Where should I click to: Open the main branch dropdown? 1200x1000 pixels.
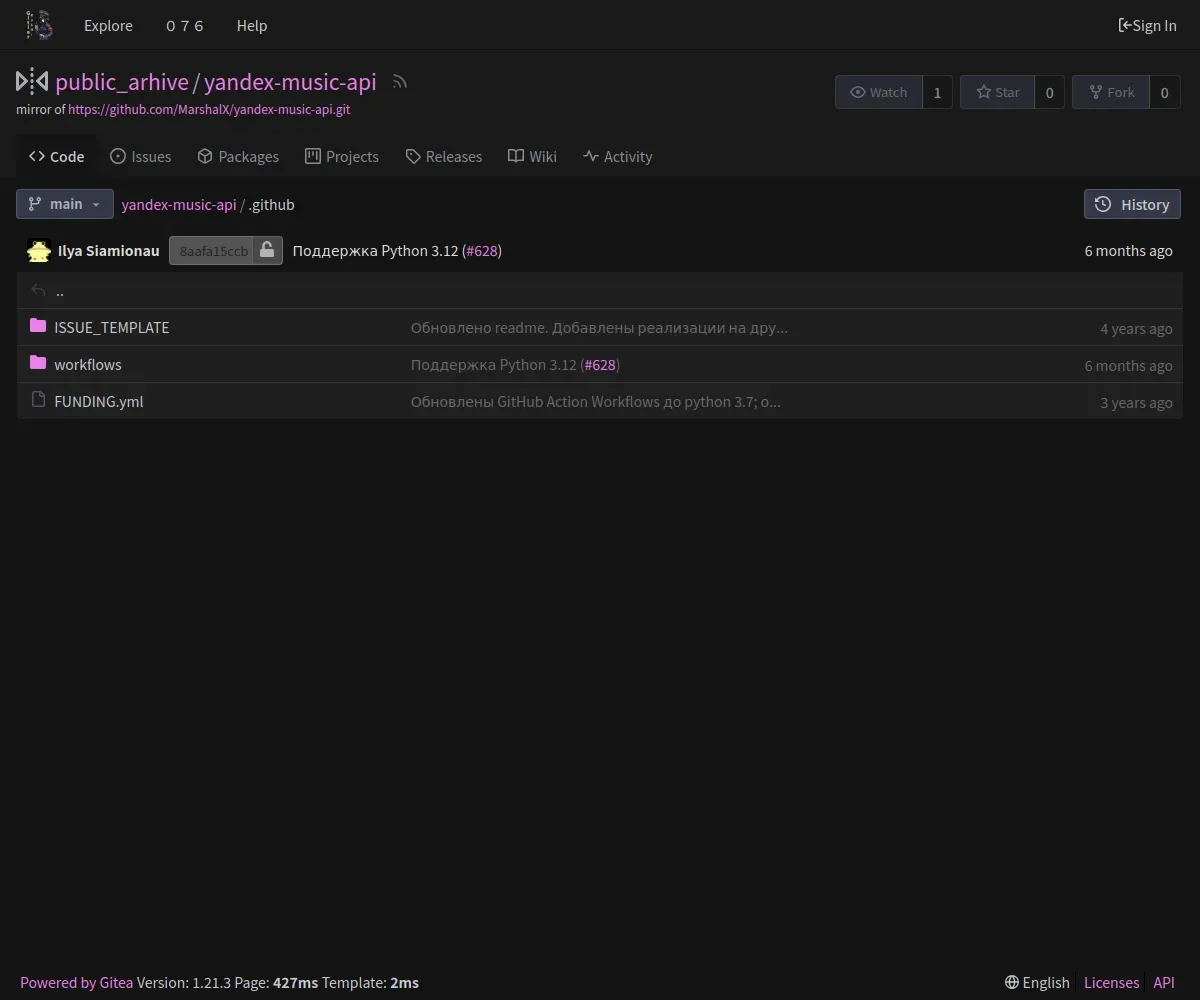65,204
